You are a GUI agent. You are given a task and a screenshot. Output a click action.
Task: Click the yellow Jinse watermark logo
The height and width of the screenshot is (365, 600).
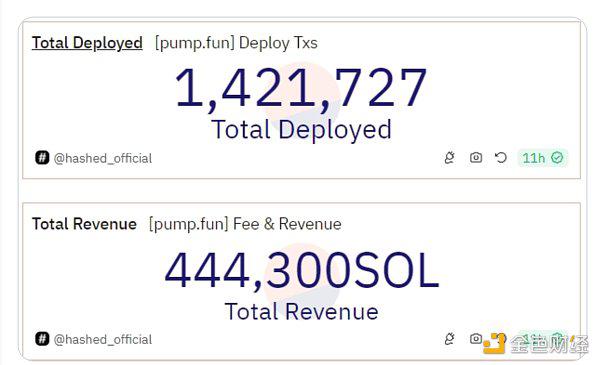494,343
